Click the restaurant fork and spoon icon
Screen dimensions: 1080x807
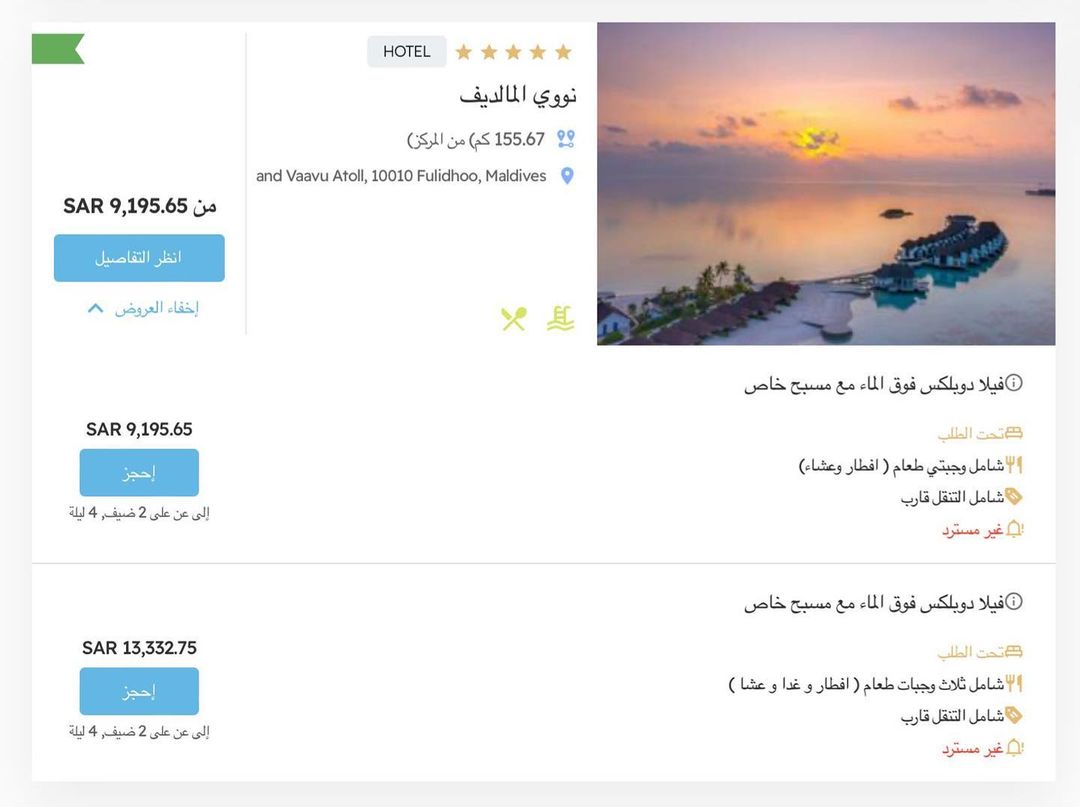coord(514,319)
